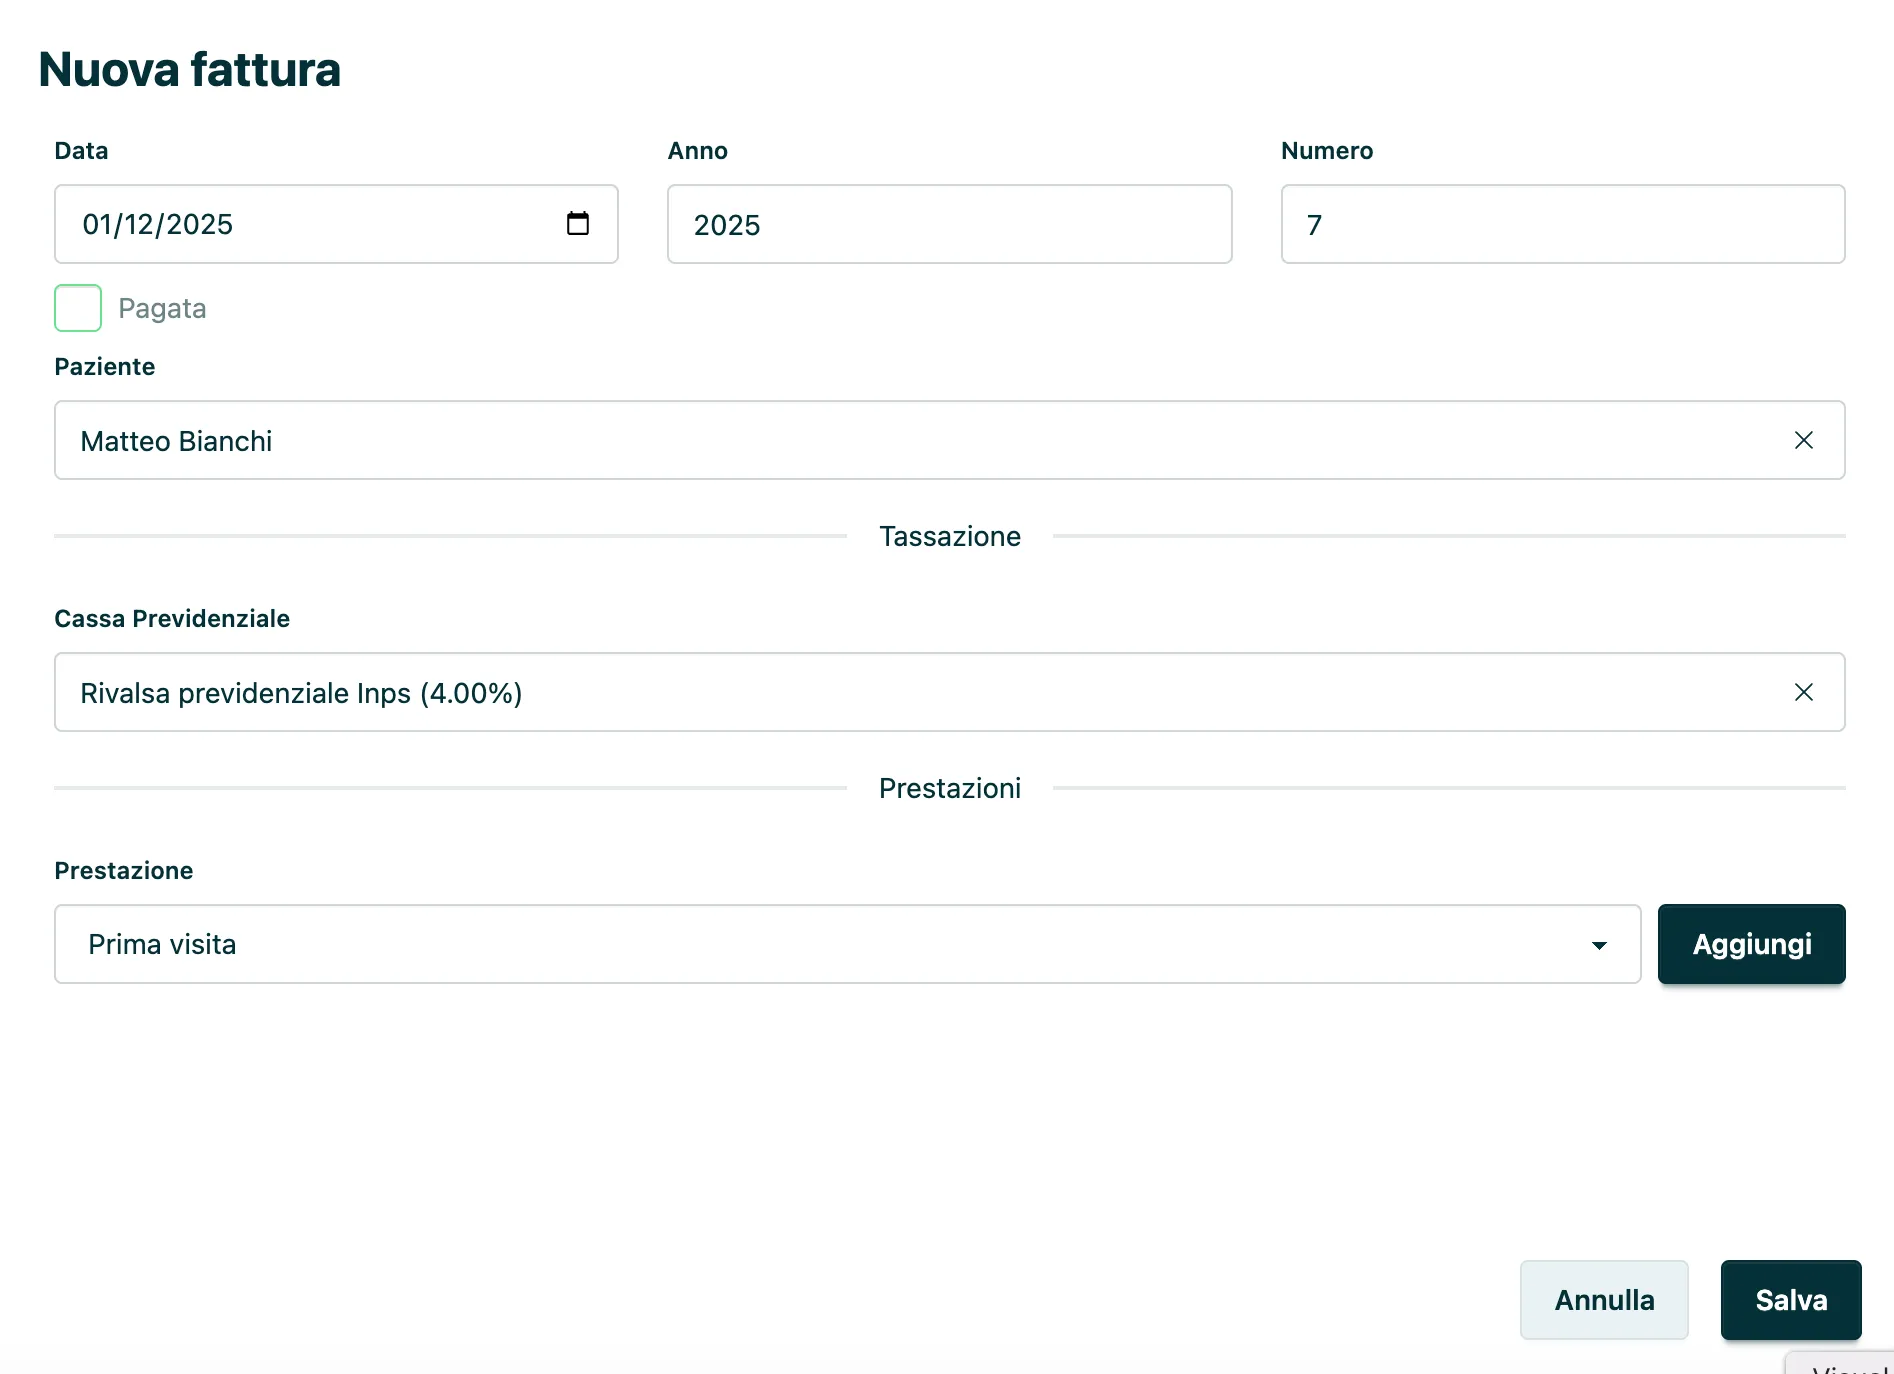Remove the Rivalsa previdenziale Inps selection
Viewport: 1894px width, 1374px height.
[1803, 692]
